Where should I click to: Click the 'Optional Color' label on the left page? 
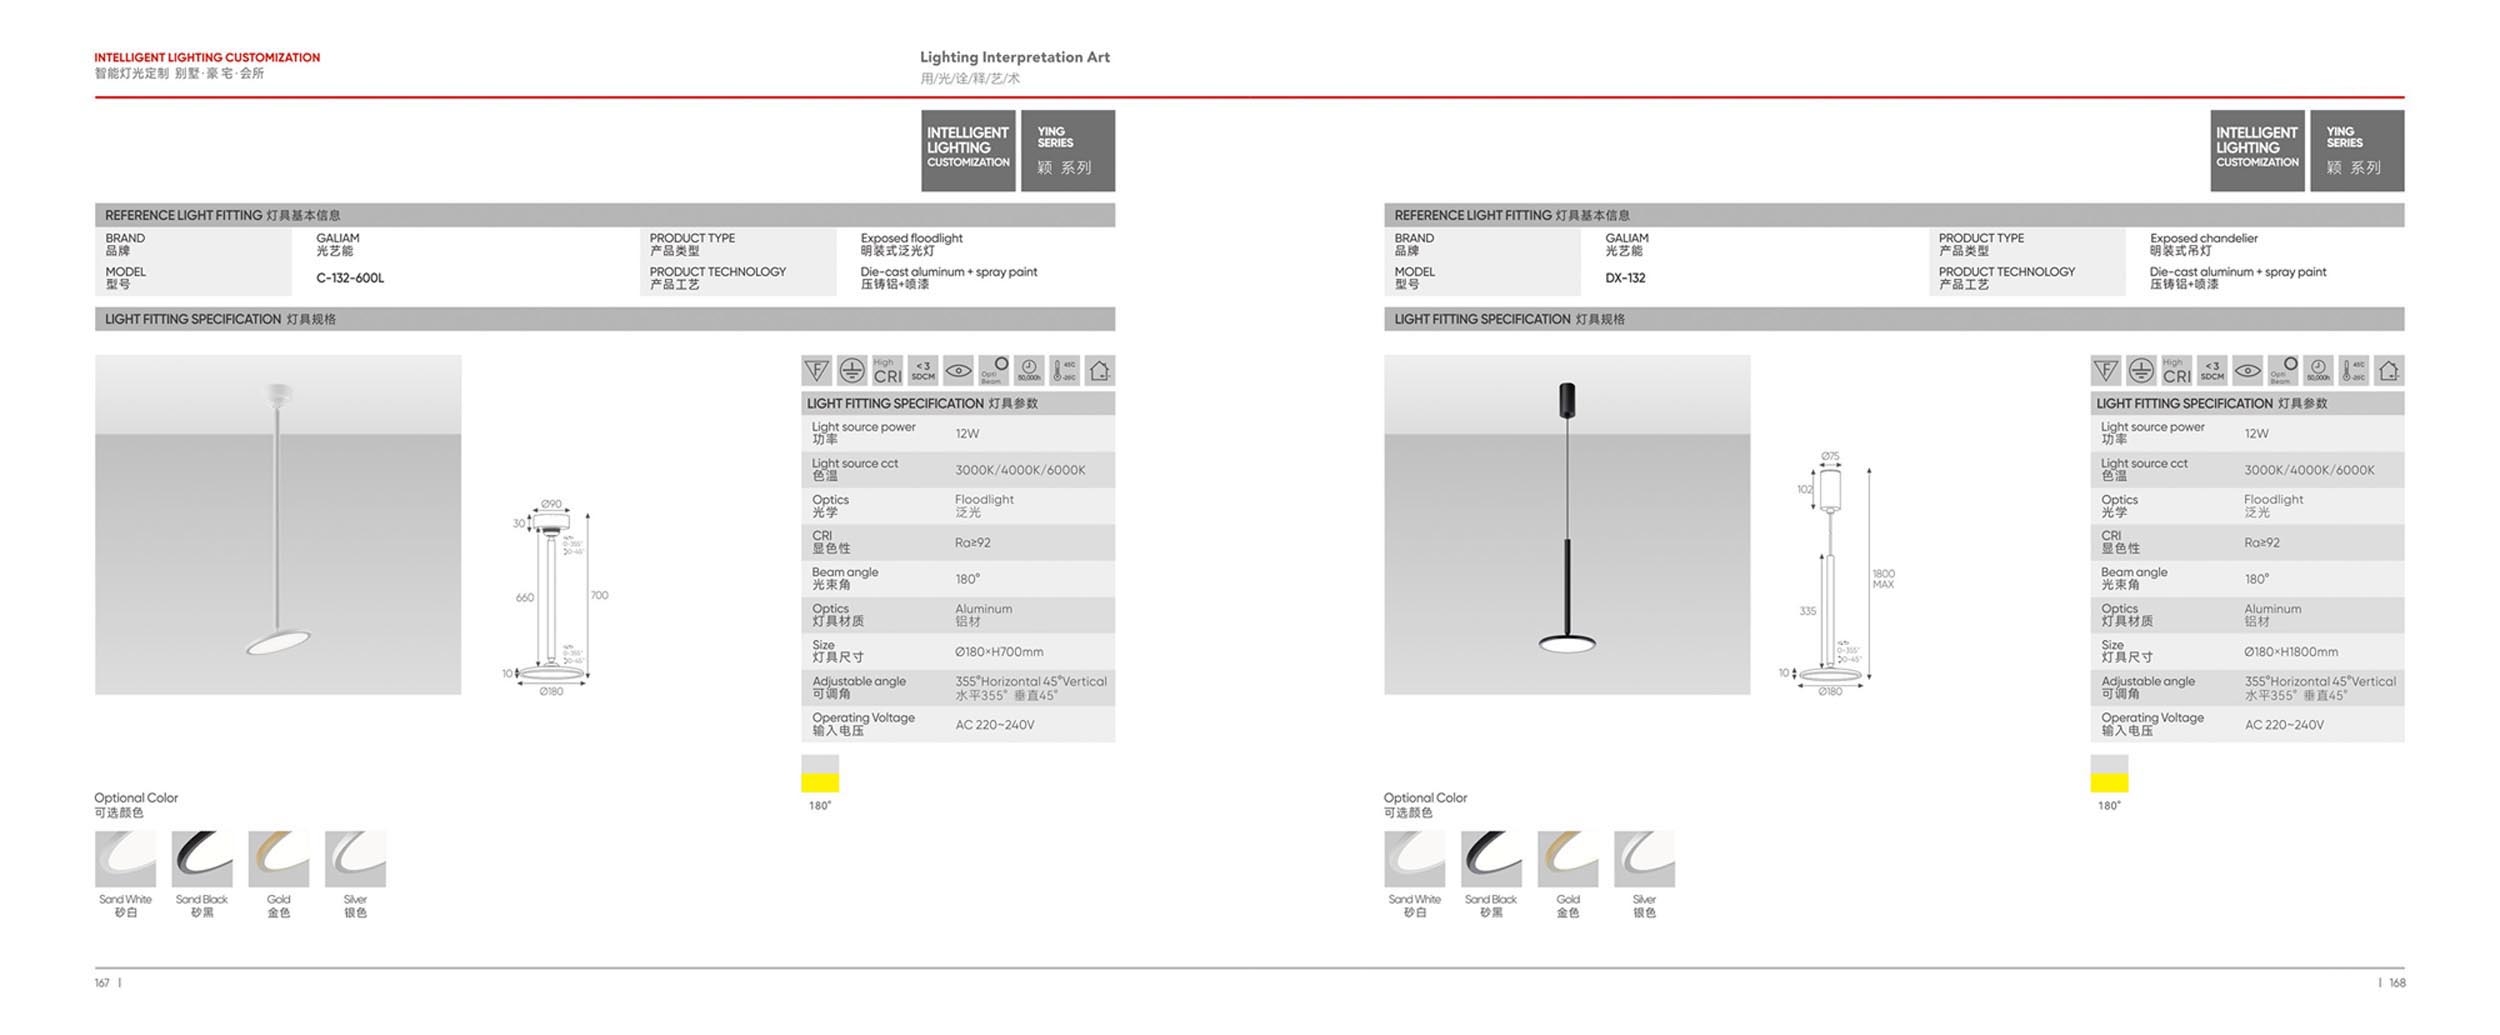tap(136, 798)
